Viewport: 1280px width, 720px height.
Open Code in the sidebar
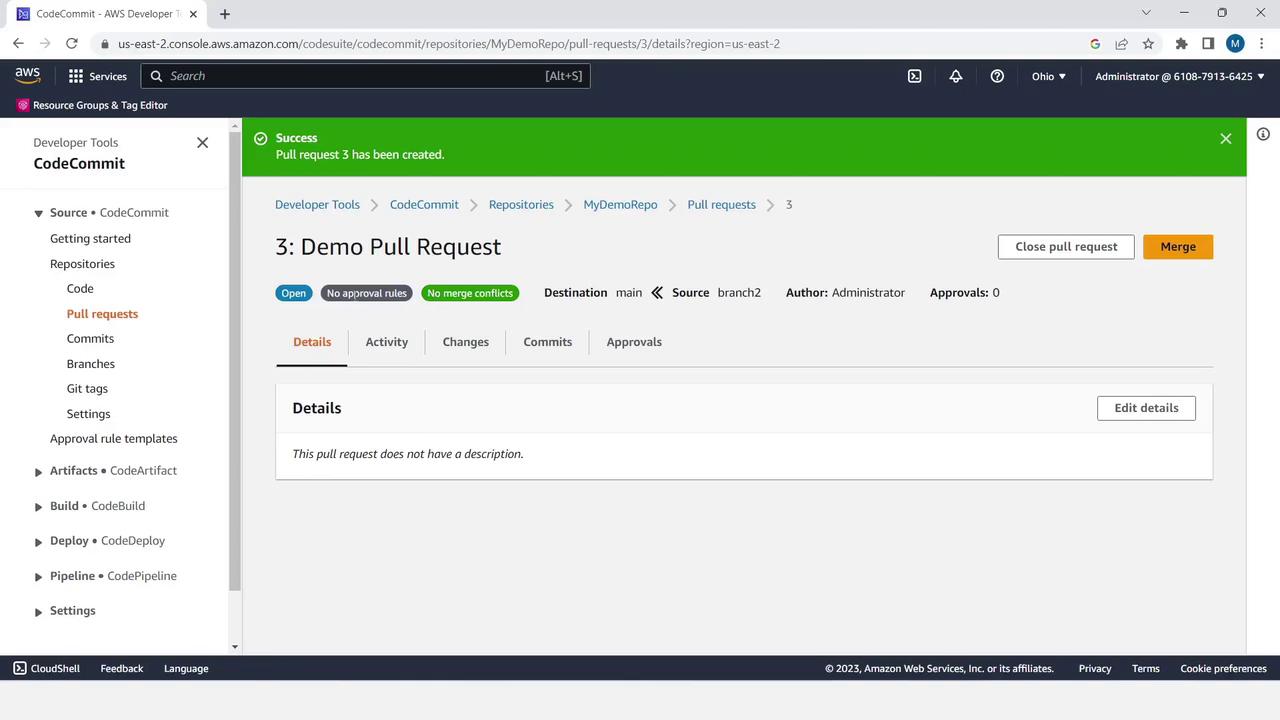tap(80, 289)
